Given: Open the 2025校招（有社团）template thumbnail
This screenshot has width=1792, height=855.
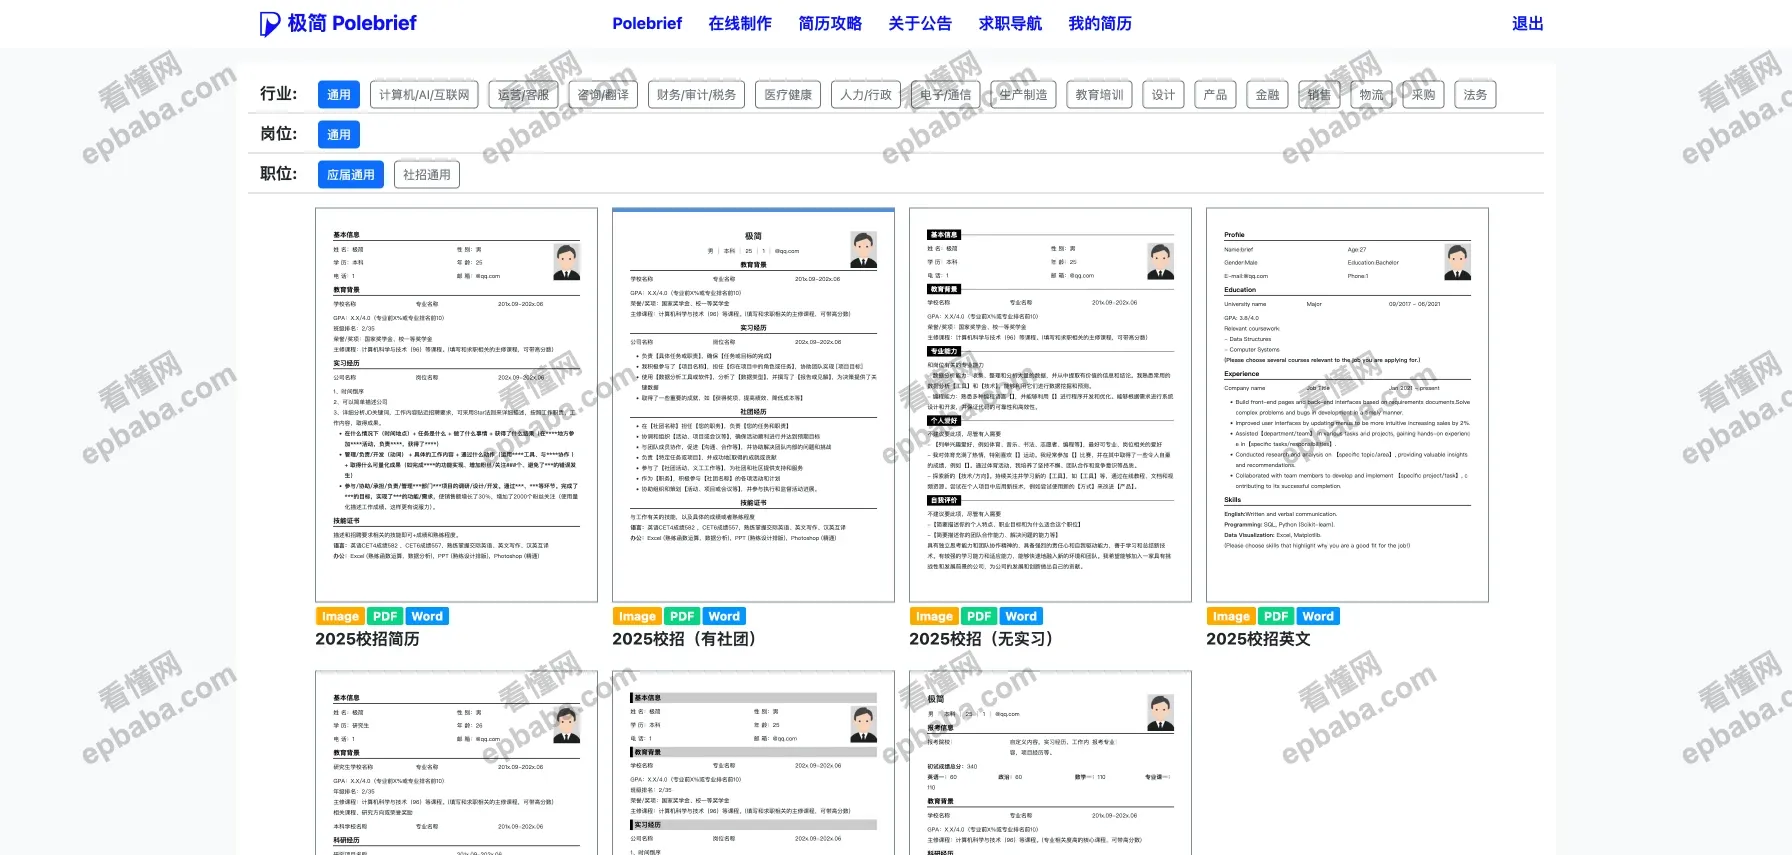Looking at the screenshot, I should (753, 405).
